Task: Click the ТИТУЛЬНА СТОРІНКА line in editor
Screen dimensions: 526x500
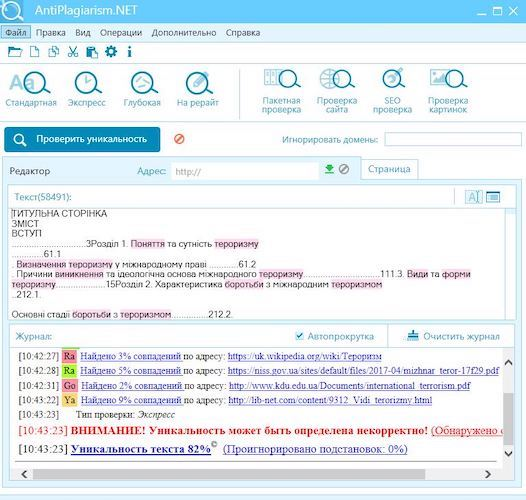Action: (x=60, y=213)
